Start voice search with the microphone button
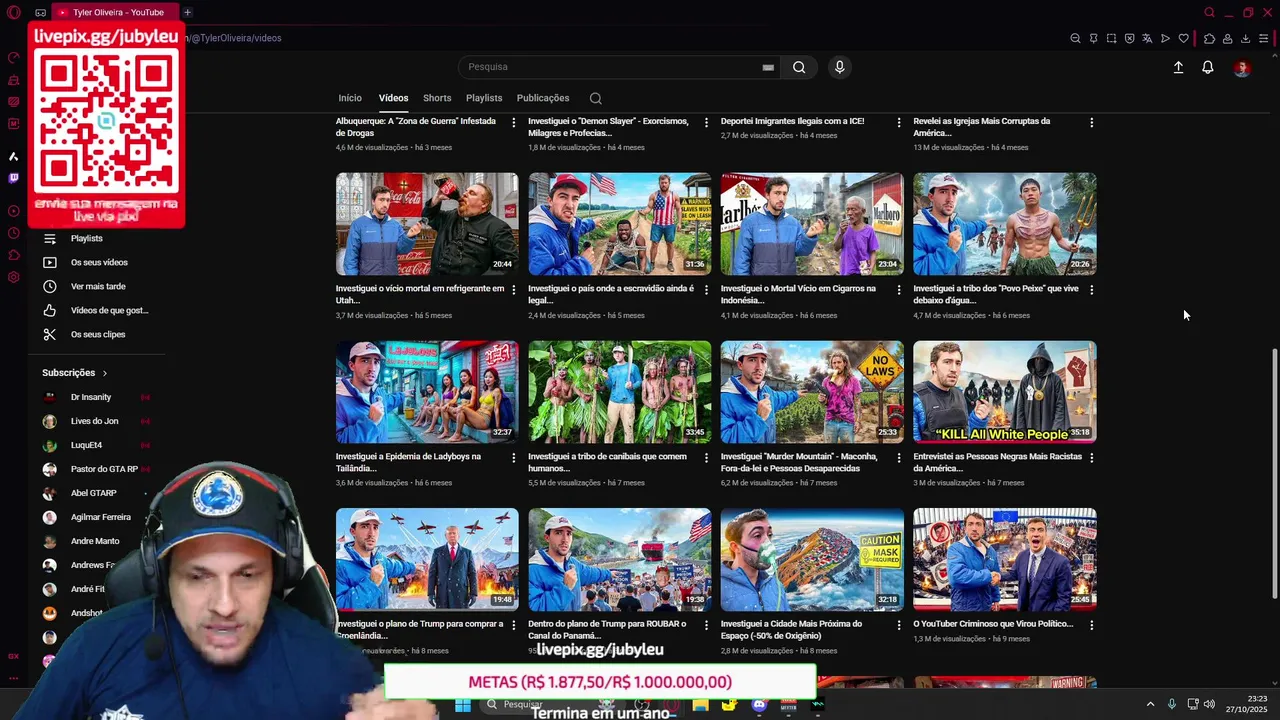This screenshot has width=1280, height=720. [x=839, y=67]
